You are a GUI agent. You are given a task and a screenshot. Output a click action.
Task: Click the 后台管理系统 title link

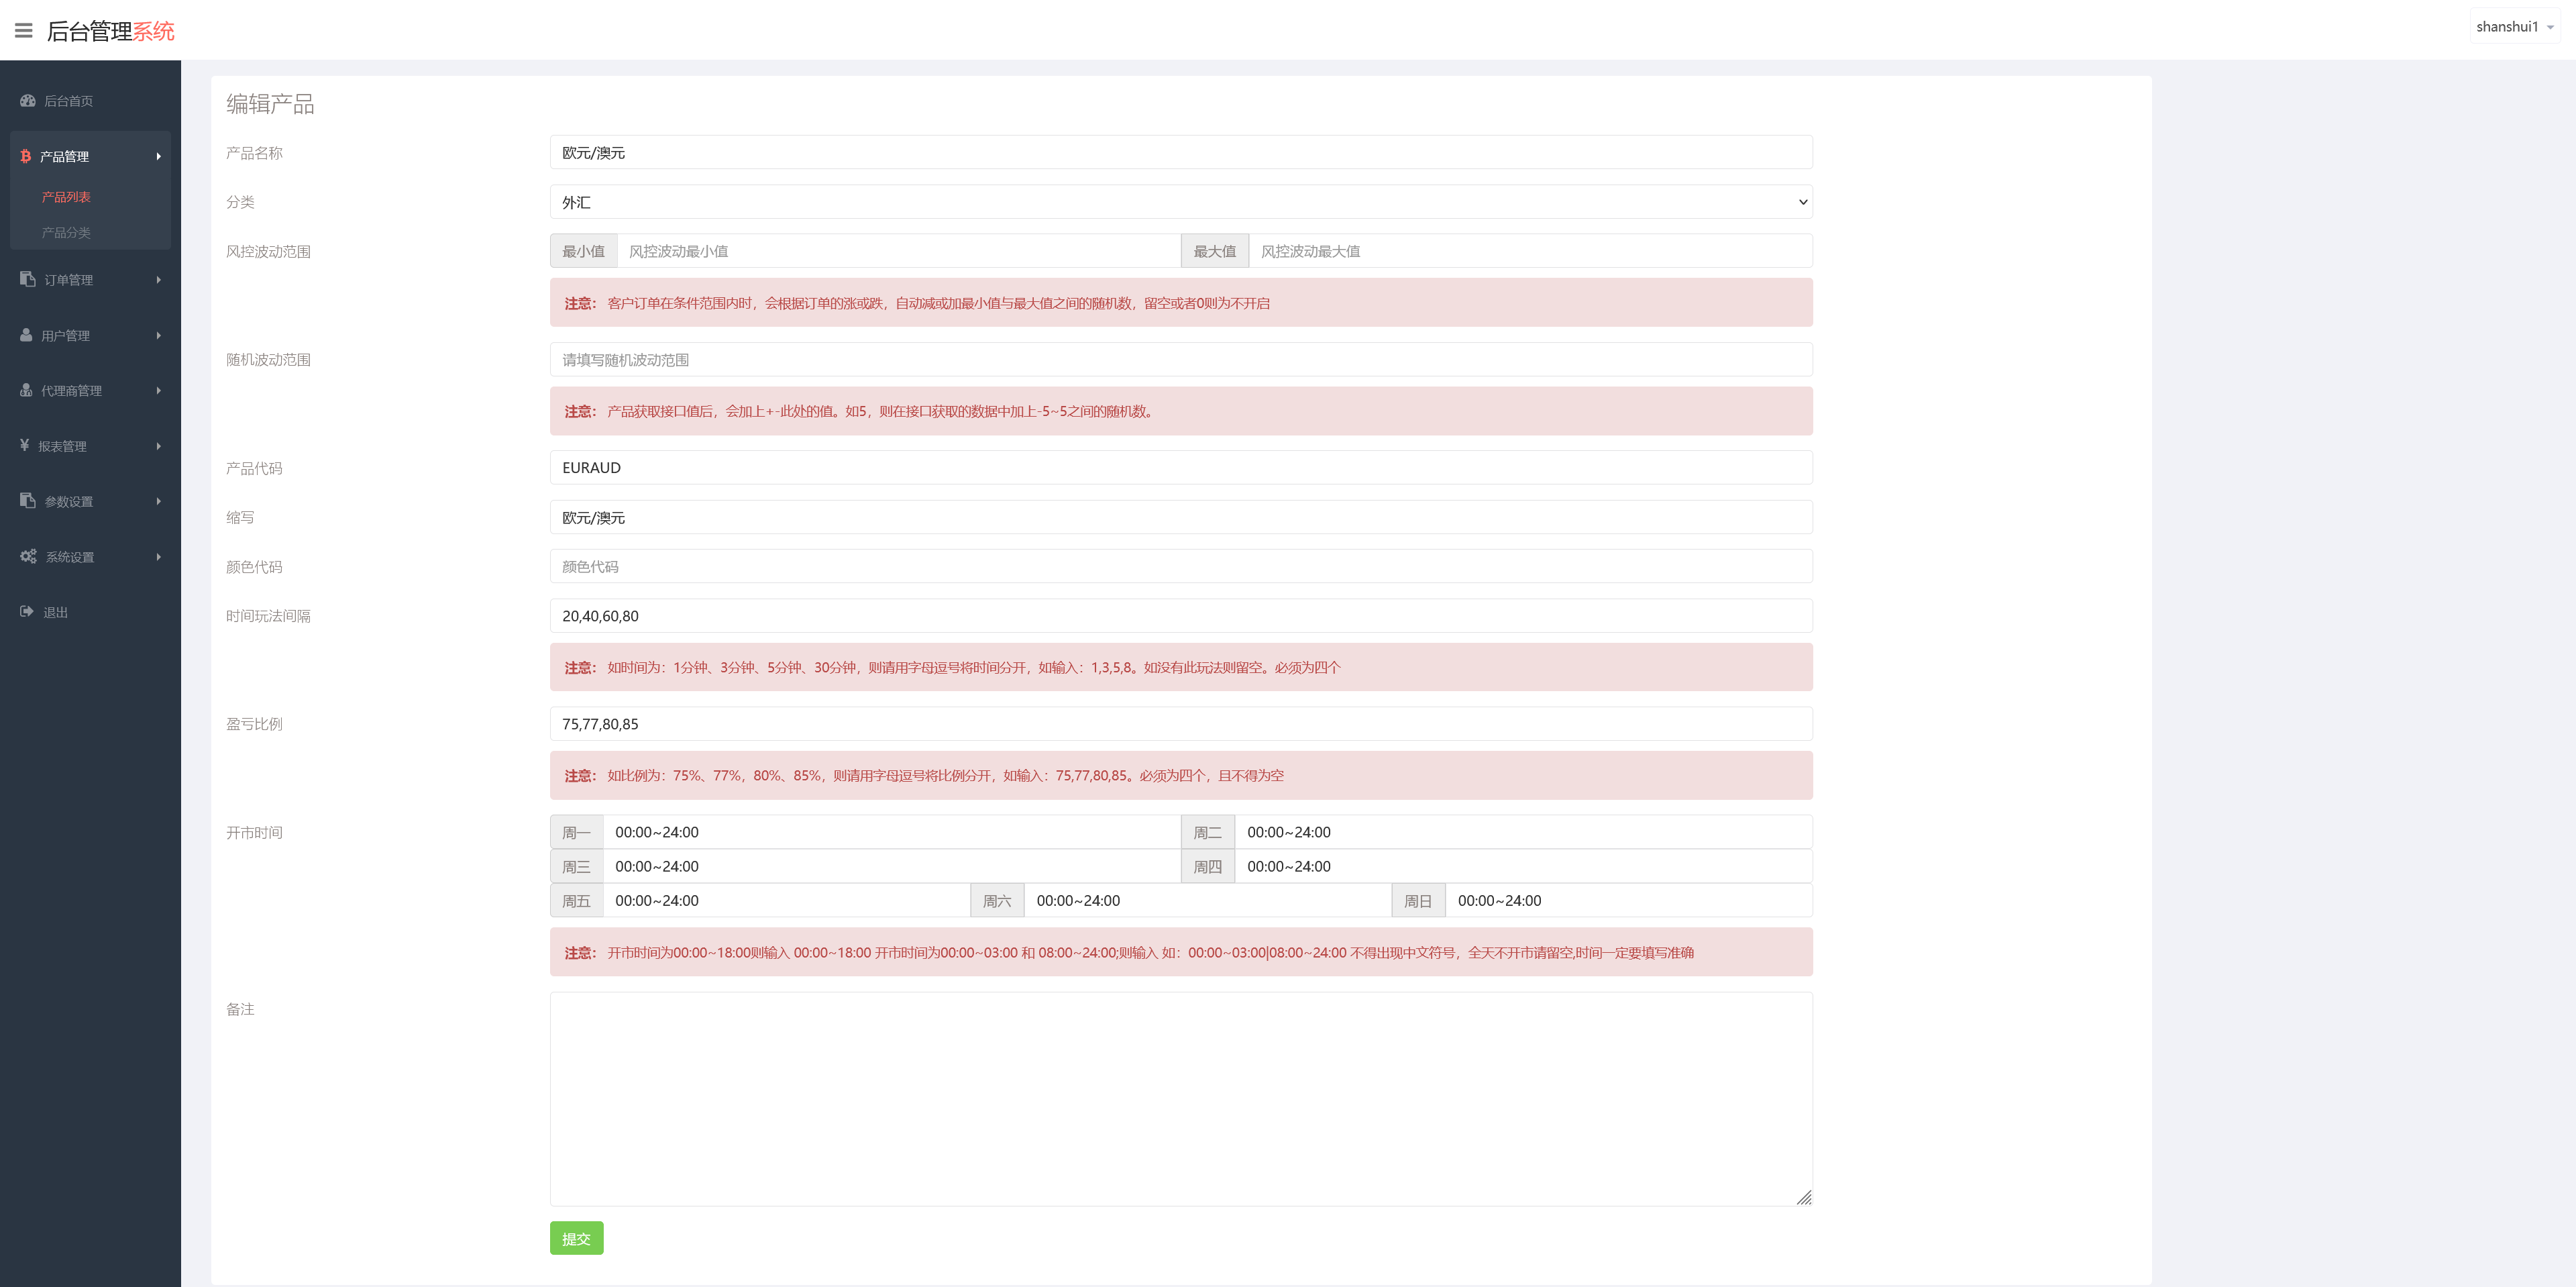pos(110,31)
